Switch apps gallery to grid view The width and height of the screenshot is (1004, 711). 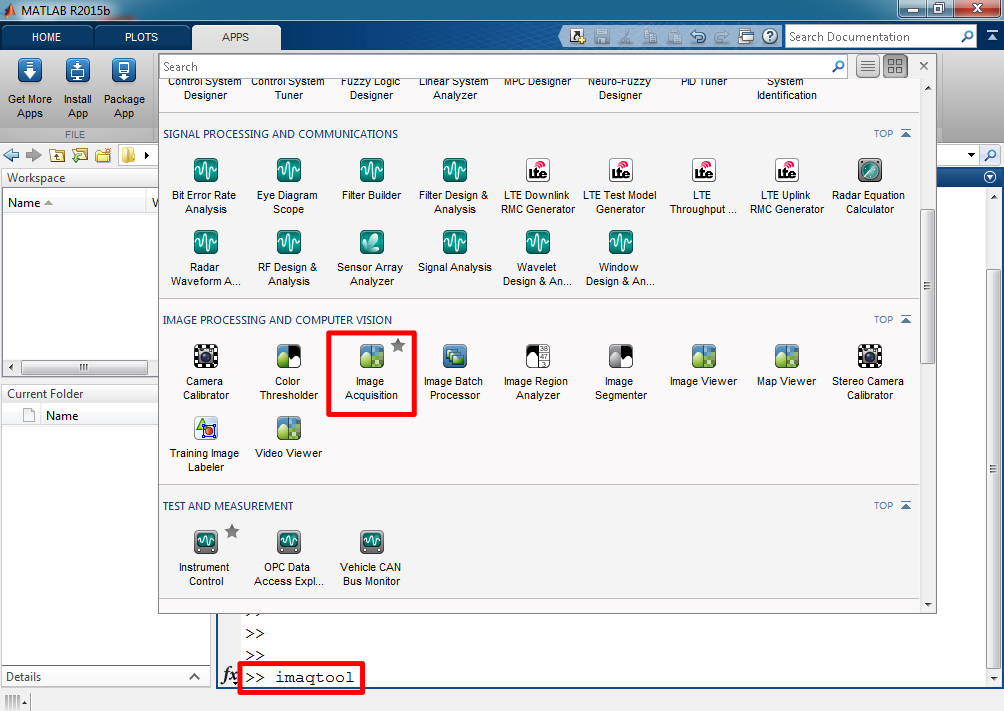click(x=895, y=66)
